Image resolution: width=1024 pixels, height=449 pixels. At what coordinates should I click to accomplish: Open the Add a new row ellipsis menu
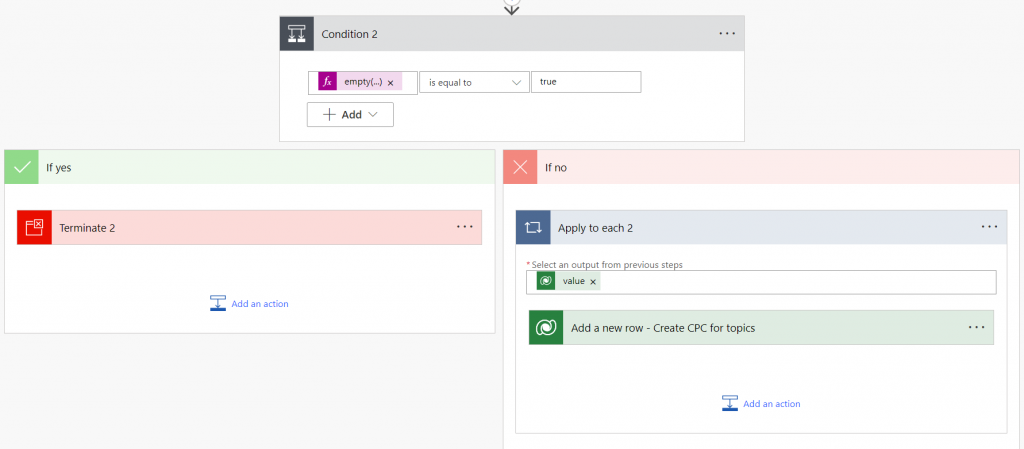click(x=977, y=327)
